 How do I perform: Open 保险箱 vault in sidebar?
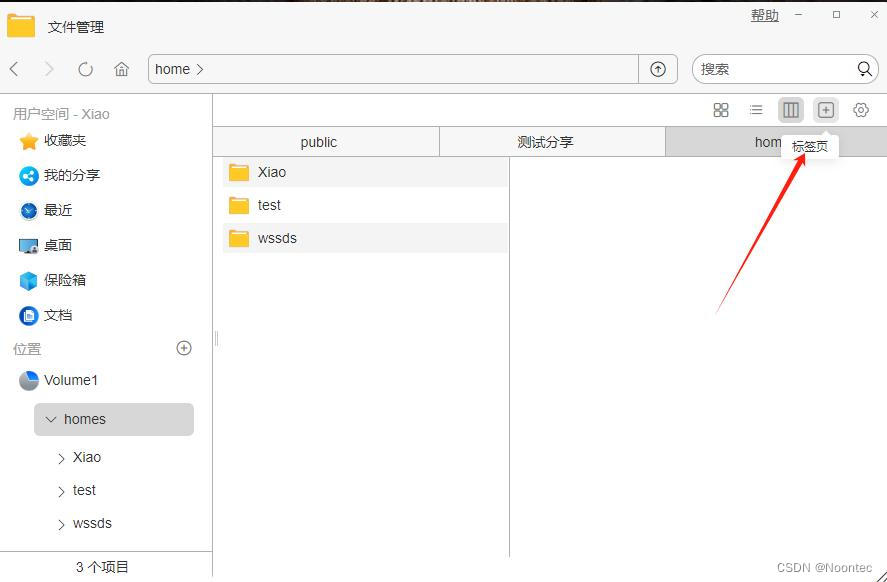coord(53,281)
